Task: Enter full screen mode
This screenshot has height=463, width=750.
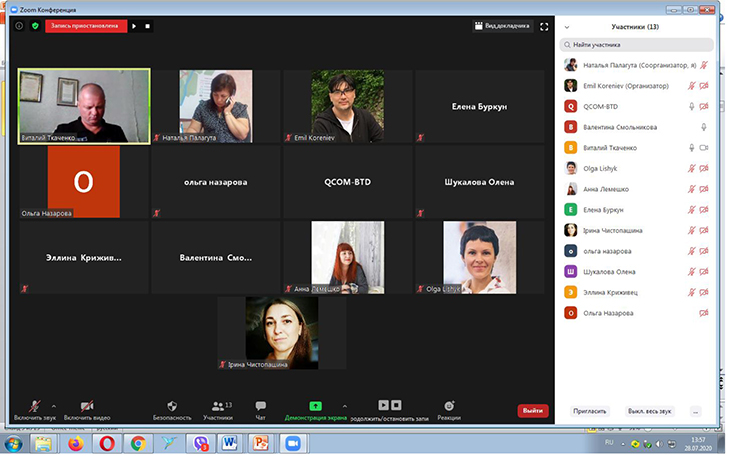Action: pos(544,27)
